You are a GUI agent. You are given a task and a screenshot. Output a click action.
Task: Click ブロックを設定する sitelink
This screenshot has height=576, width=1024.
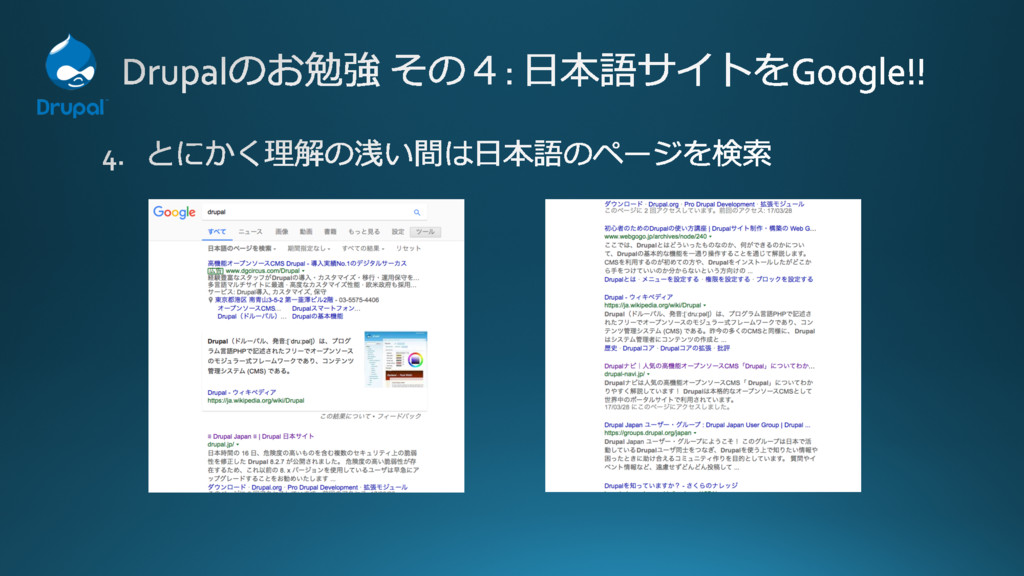tap(784, 280)
